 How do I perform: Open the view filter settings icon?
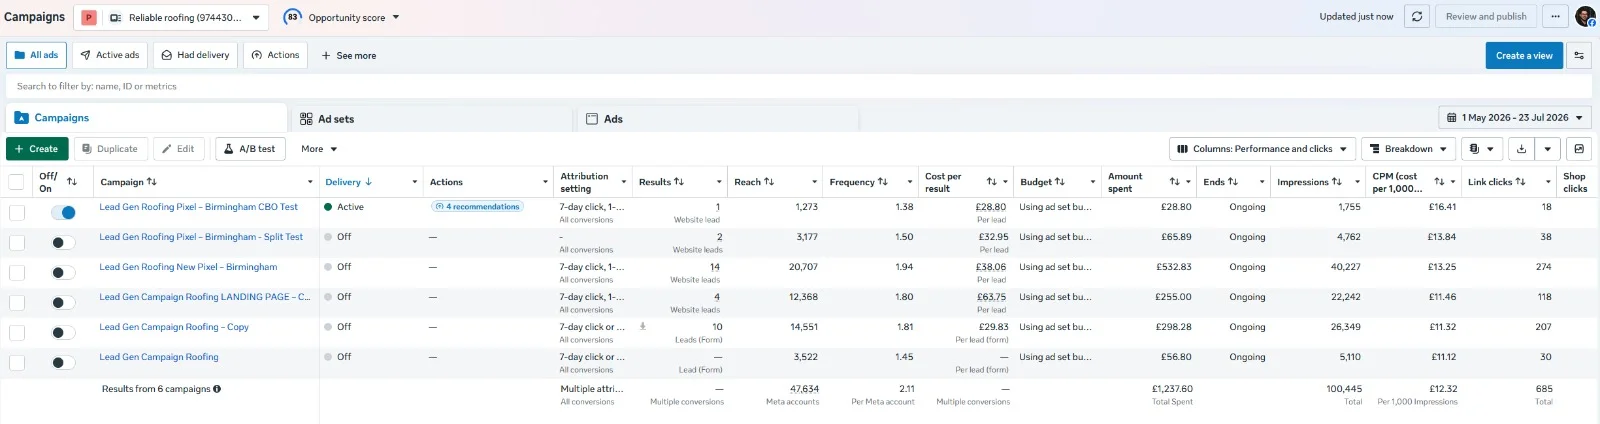click(1579, 56)
